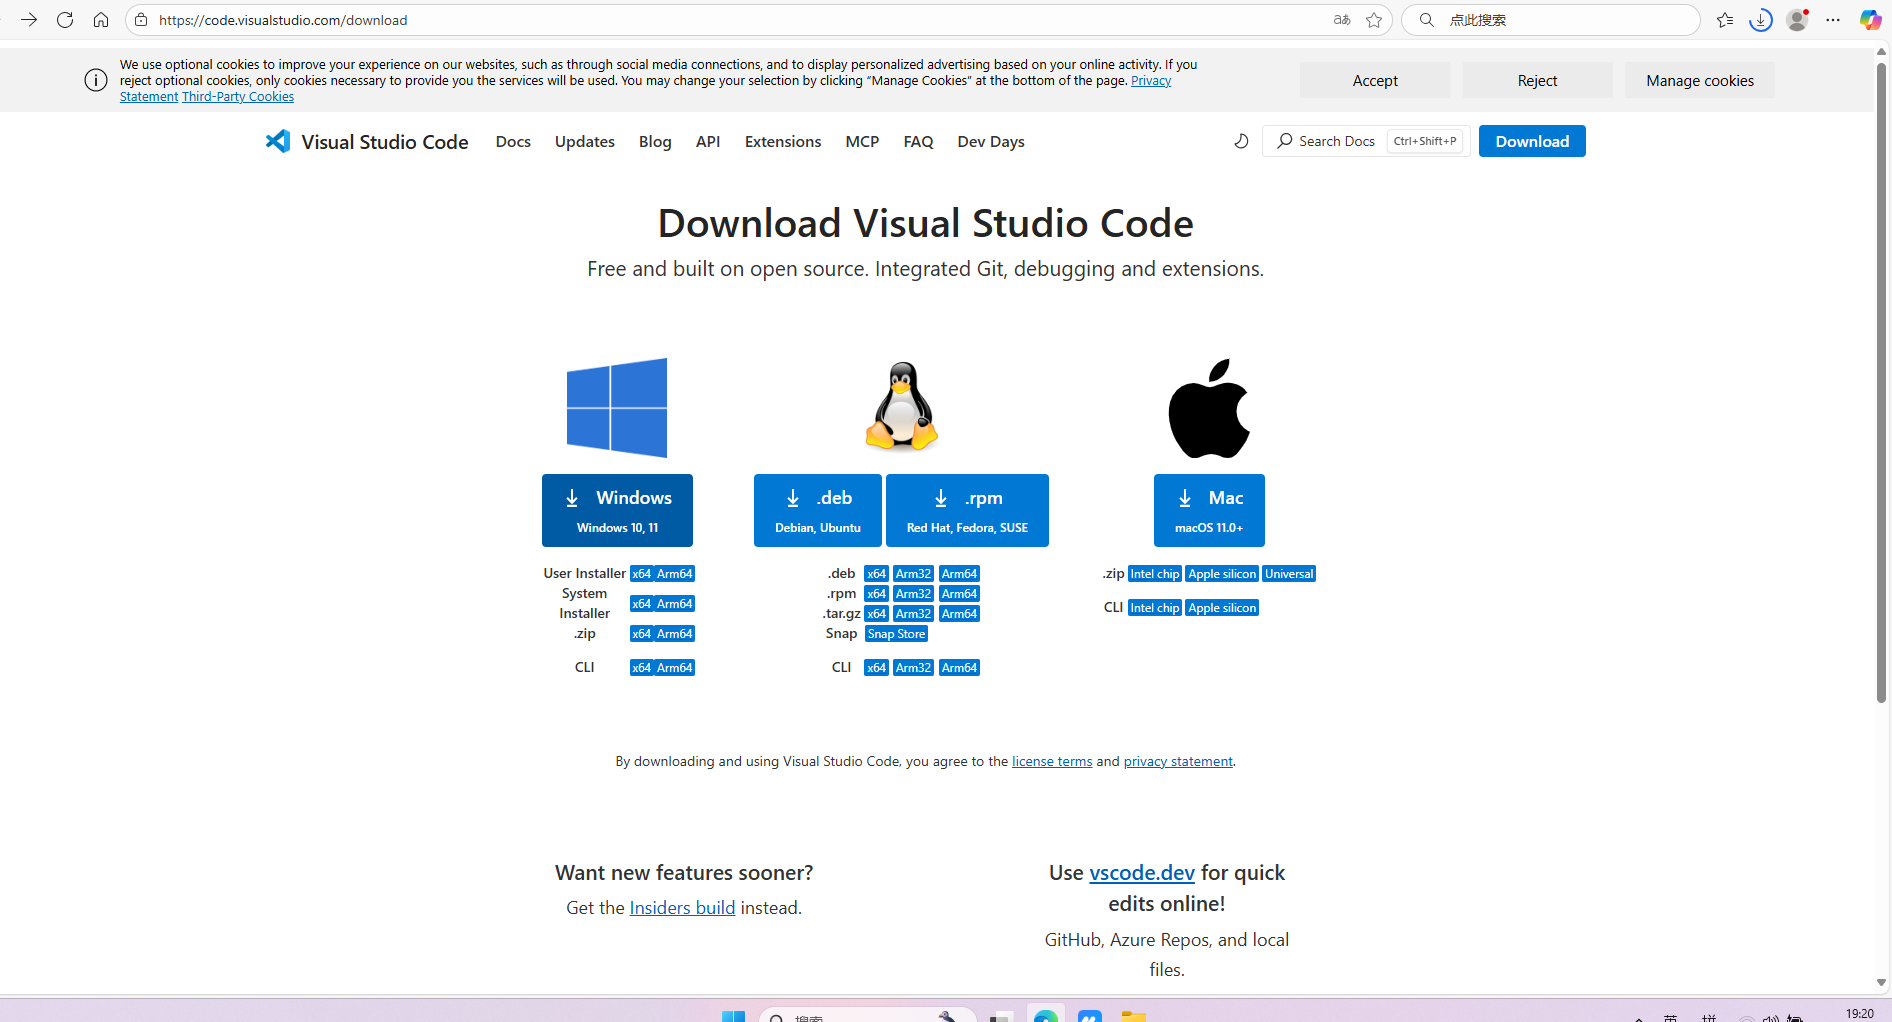Reject optional cookies
The image size is (1892, 1022).
pos(1537,80)
